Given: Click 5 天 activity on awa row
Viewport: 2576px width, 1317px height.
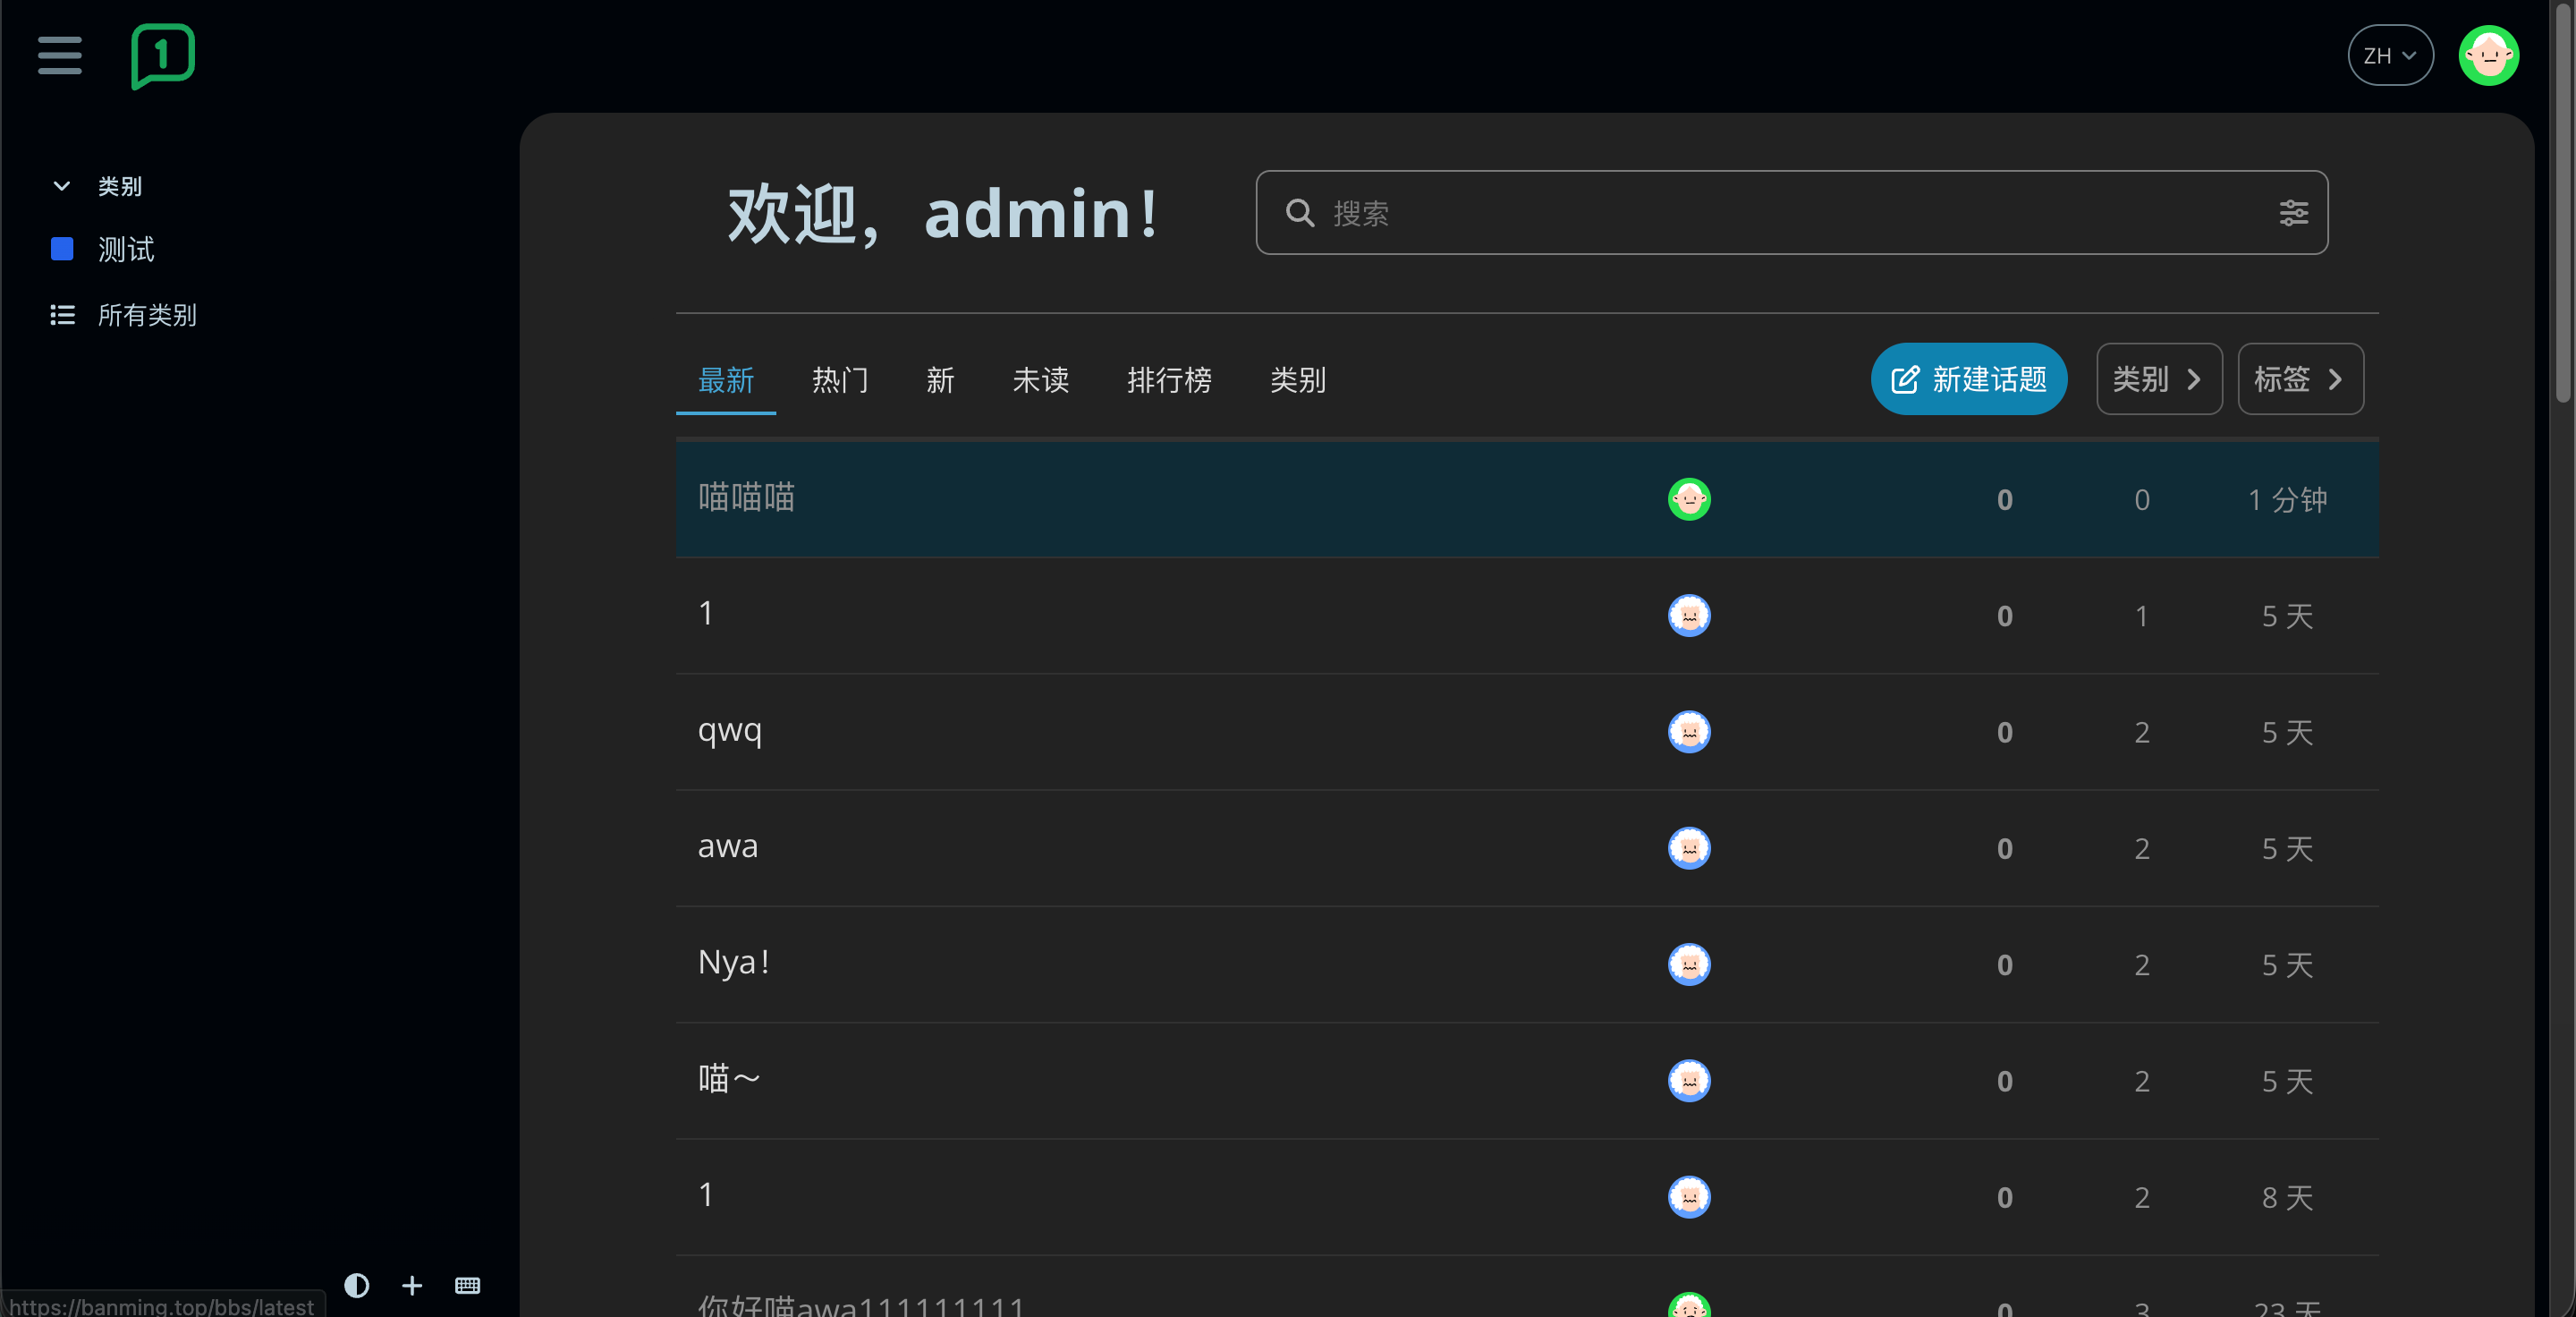Looking at the screenshot, I should (x=2287, y=848).
